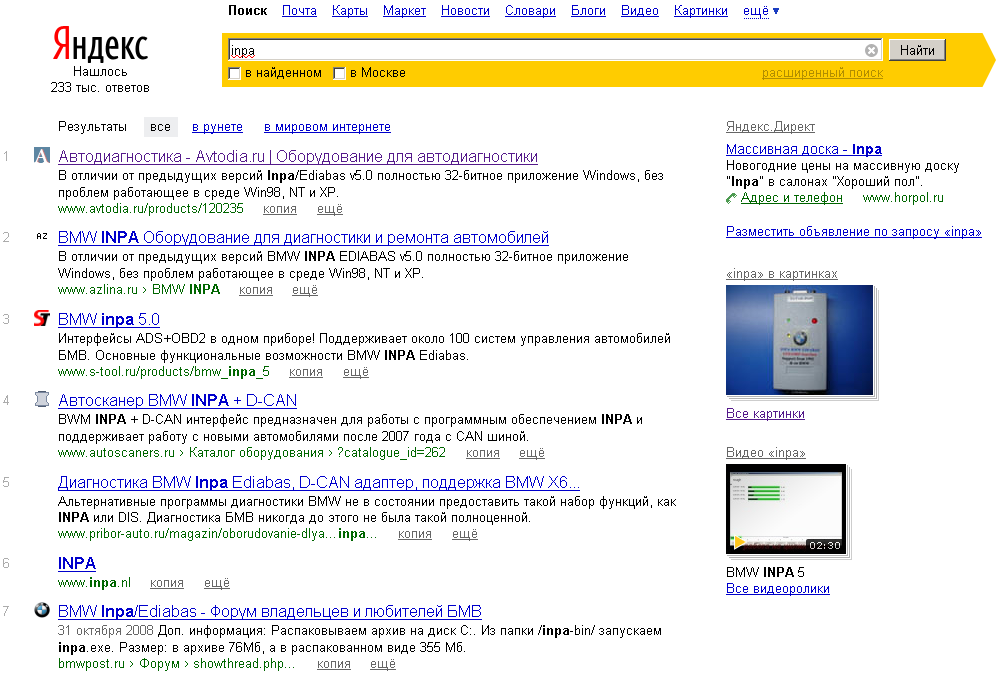Click the BMW logo favicon beside the forum result
Screen dimensions: 998x678
pyautogui.click(x=41, y=610)
